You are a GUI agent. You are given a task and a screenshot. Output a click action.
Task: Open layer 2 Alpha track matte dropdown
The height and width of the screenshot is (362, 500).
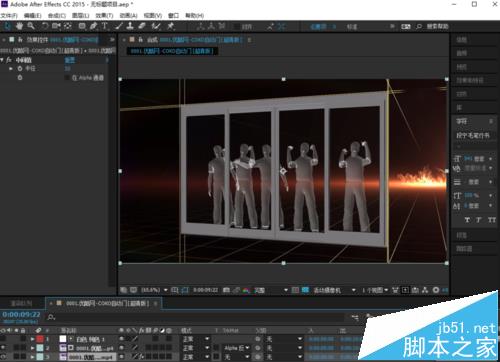[237, 348]
